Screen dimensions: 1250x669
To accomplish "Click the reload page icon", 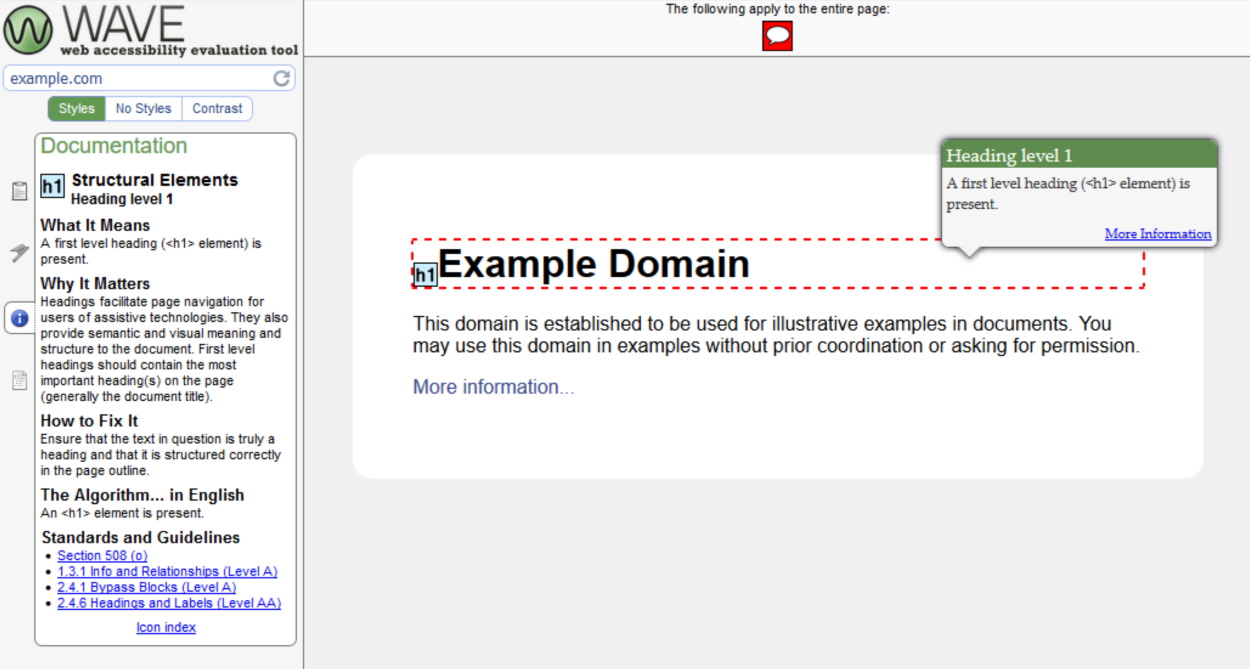I will pos(282,77).
